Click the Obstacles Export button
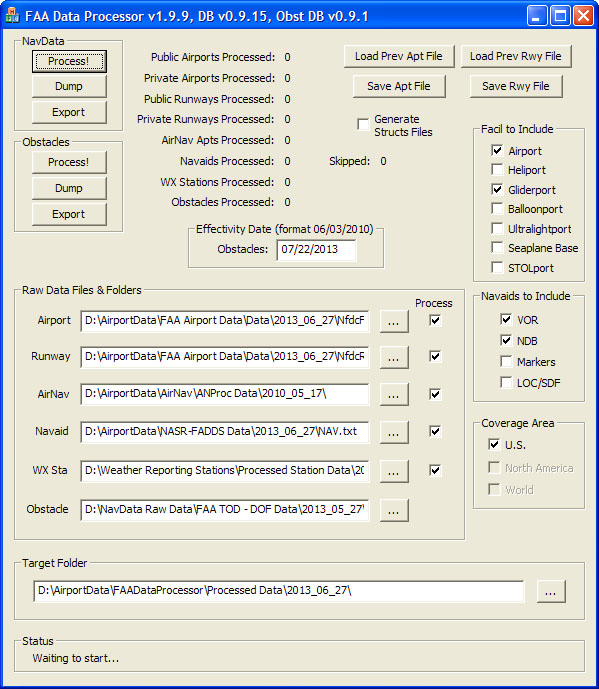This screenshot has height=689, width=599. (69, 214)
